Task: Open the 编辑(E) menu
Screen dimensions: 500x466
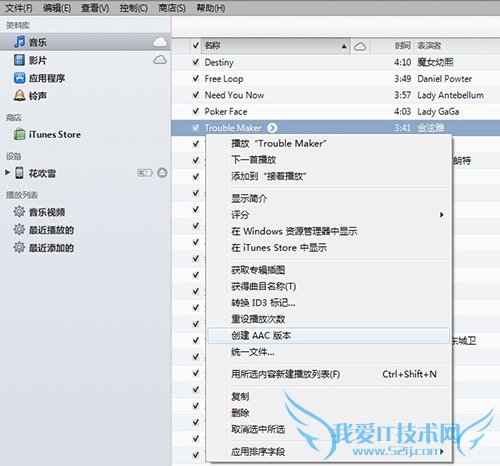Action: [57, 8]
